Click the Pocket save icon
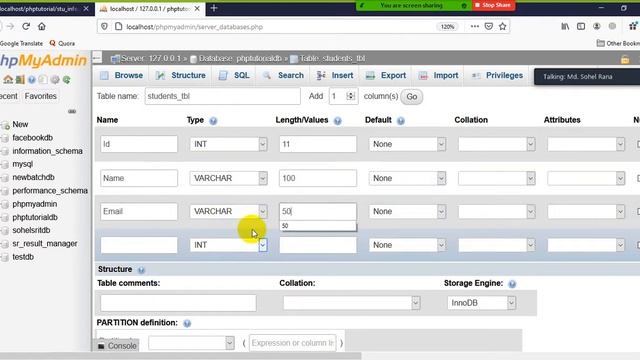The width and height of the screenshot is (640, 360). coord(489,27)
